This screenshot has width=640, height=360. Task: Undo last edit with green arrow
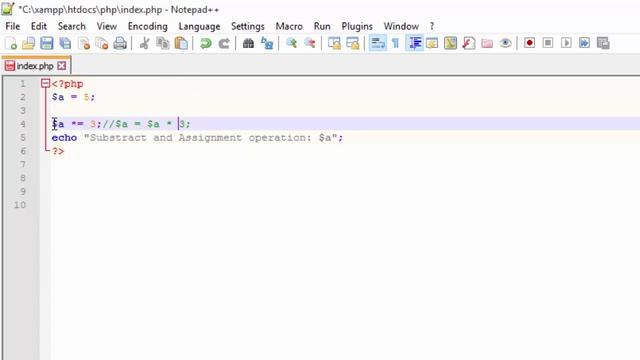coord(205,43)
